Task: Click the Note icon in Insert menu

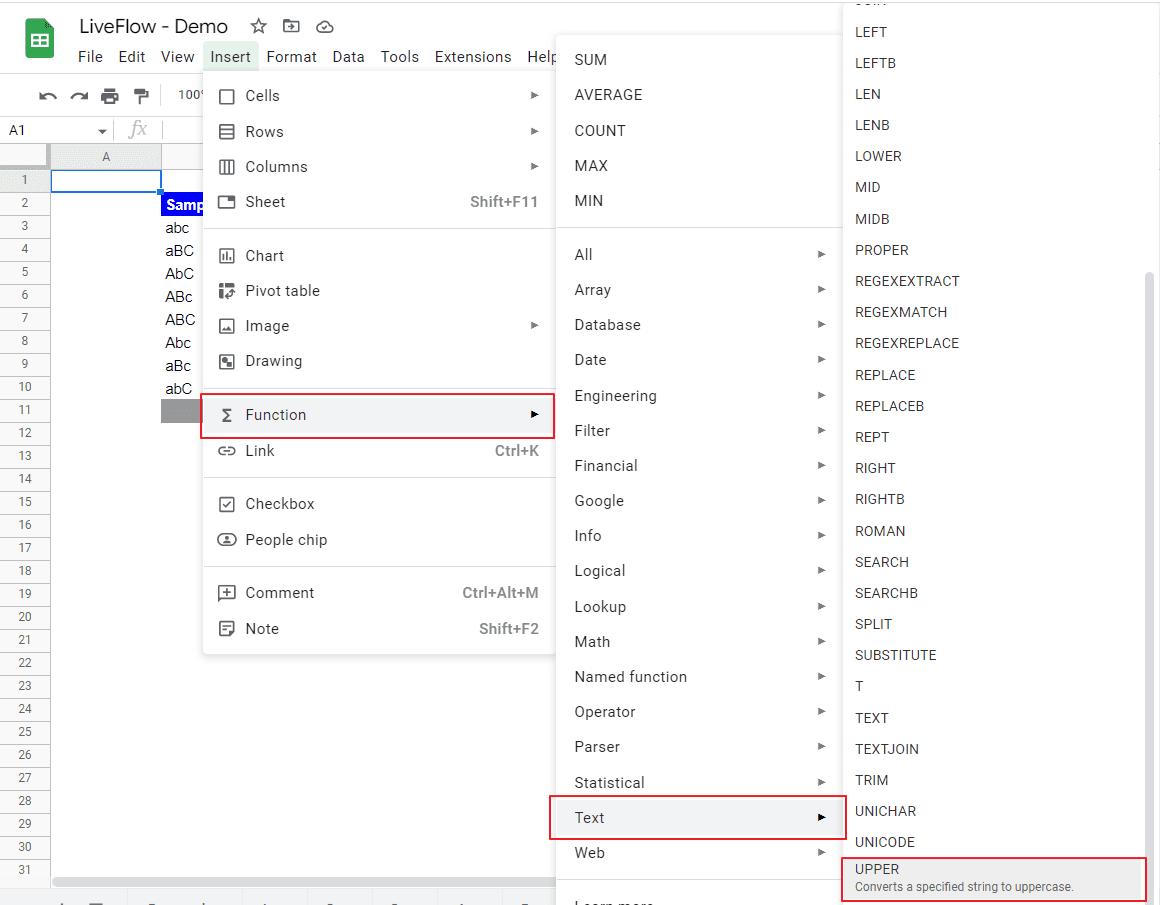Action: pyautogui.click(x=227, y=629)
